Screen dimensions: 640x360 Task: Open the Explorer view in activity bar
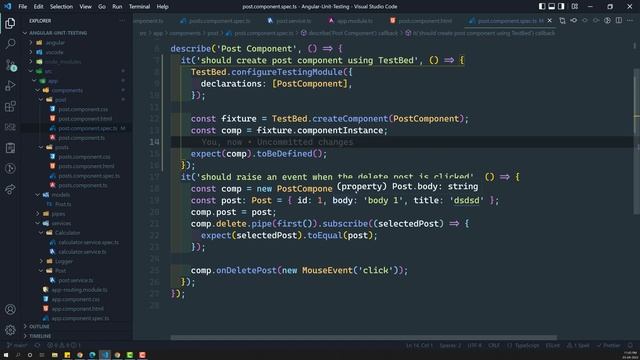[x=10, y=23]
